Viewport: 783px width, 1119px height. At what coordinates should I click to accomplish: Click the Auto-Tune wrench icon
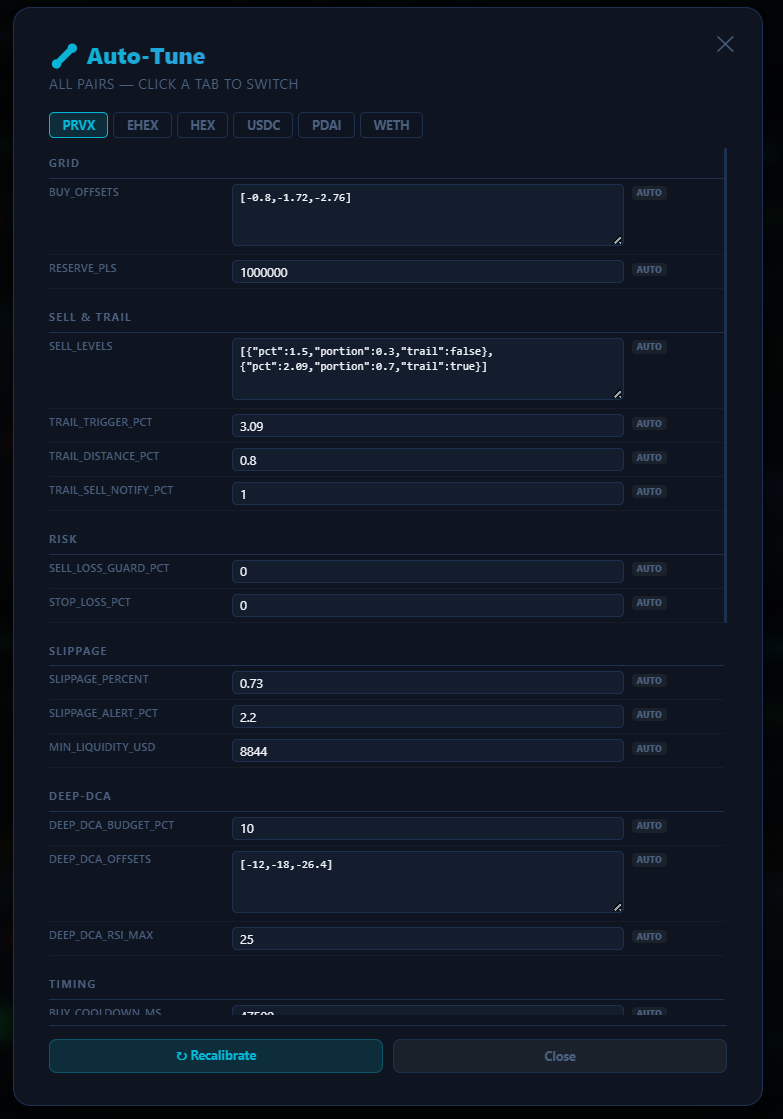64,56
